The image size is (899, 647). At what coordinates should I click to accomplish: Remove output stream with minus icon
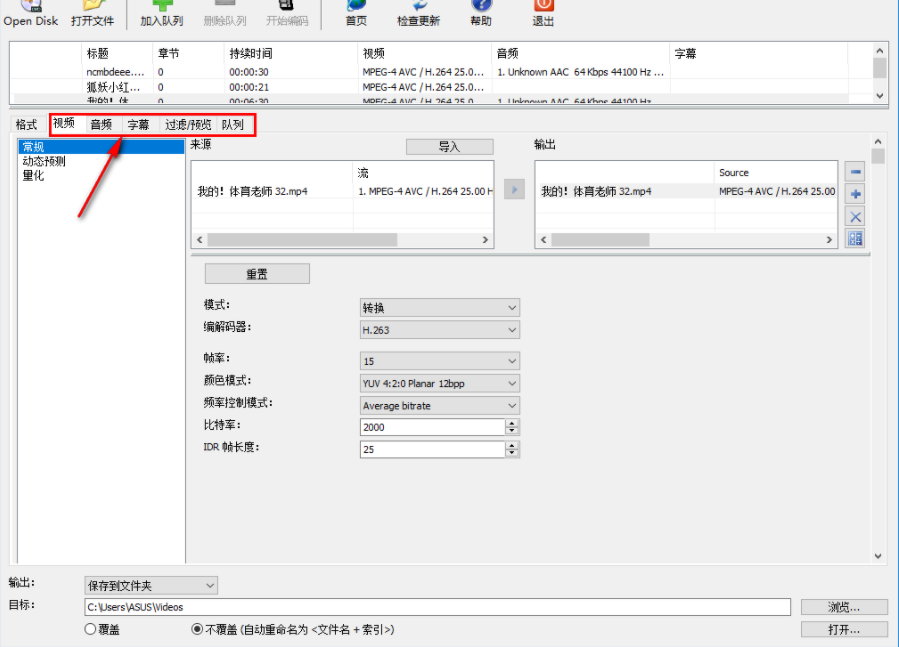tap(857, 171)
